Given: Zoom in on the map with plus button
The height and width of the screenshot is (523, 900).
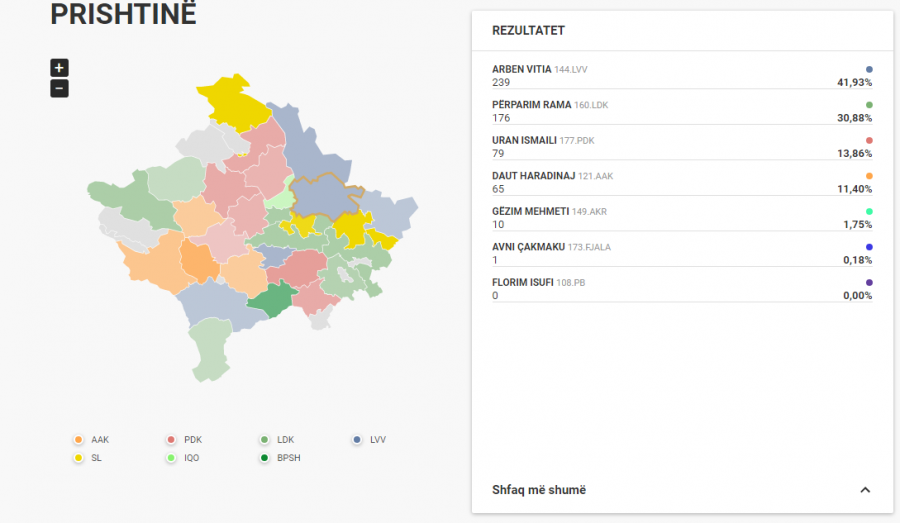Looking at the screenshot, I should [59, 68].
